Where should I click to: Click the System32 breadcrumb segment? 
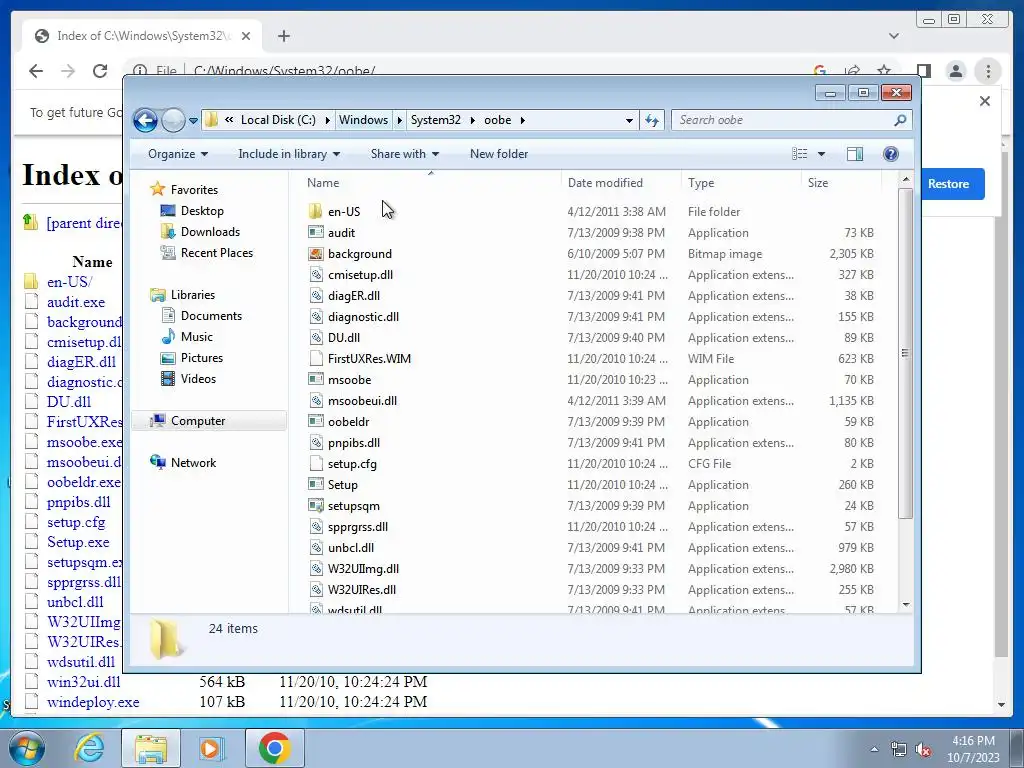click(x=436, y=120)
